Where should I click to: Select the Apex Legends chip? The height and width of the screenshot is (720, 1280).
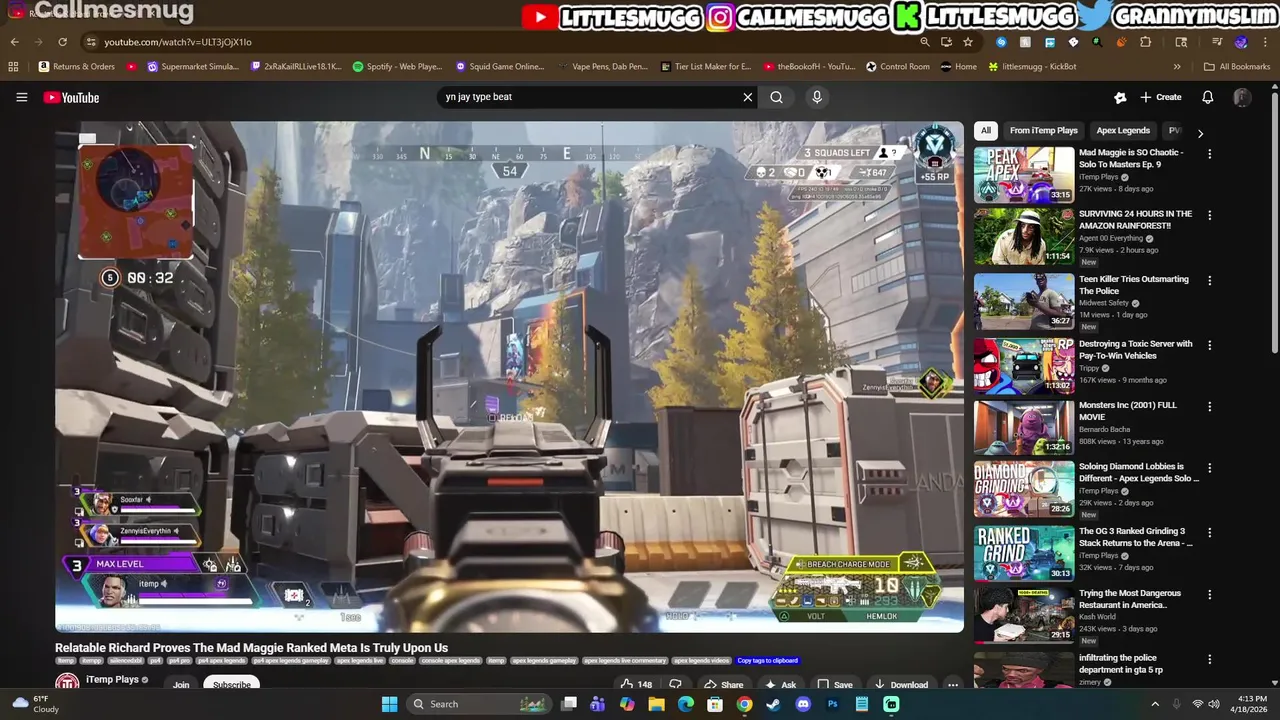click(1123, 130)
